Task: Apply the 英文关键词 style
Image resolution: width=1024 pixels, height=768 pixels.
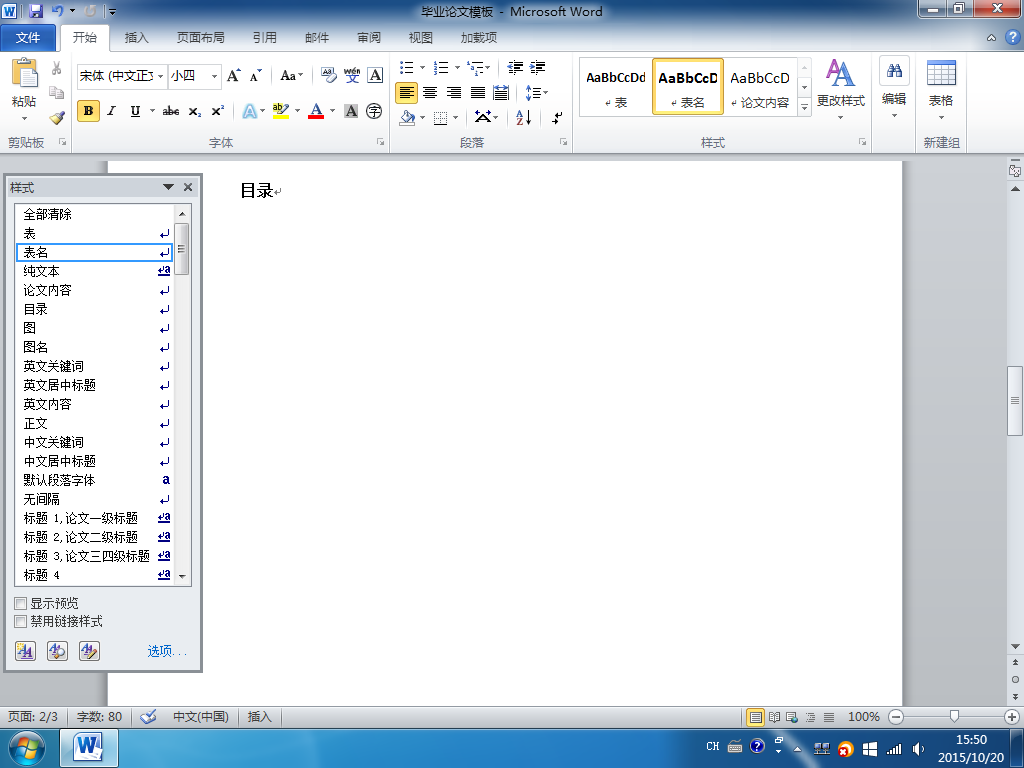Action: (x=94, y=366)
